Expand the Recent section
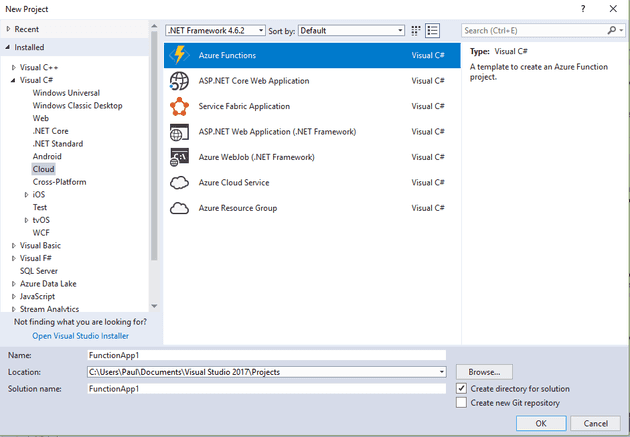This screenshot has height=437, width=630. (8, 29)
